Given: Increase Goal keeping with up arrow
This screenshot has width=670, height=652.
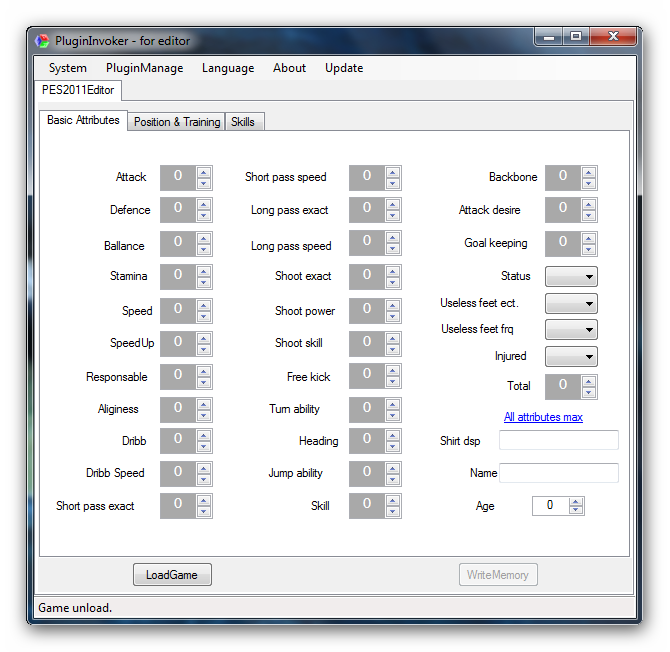Looking at the screenshot, I should tap(589, 239).
